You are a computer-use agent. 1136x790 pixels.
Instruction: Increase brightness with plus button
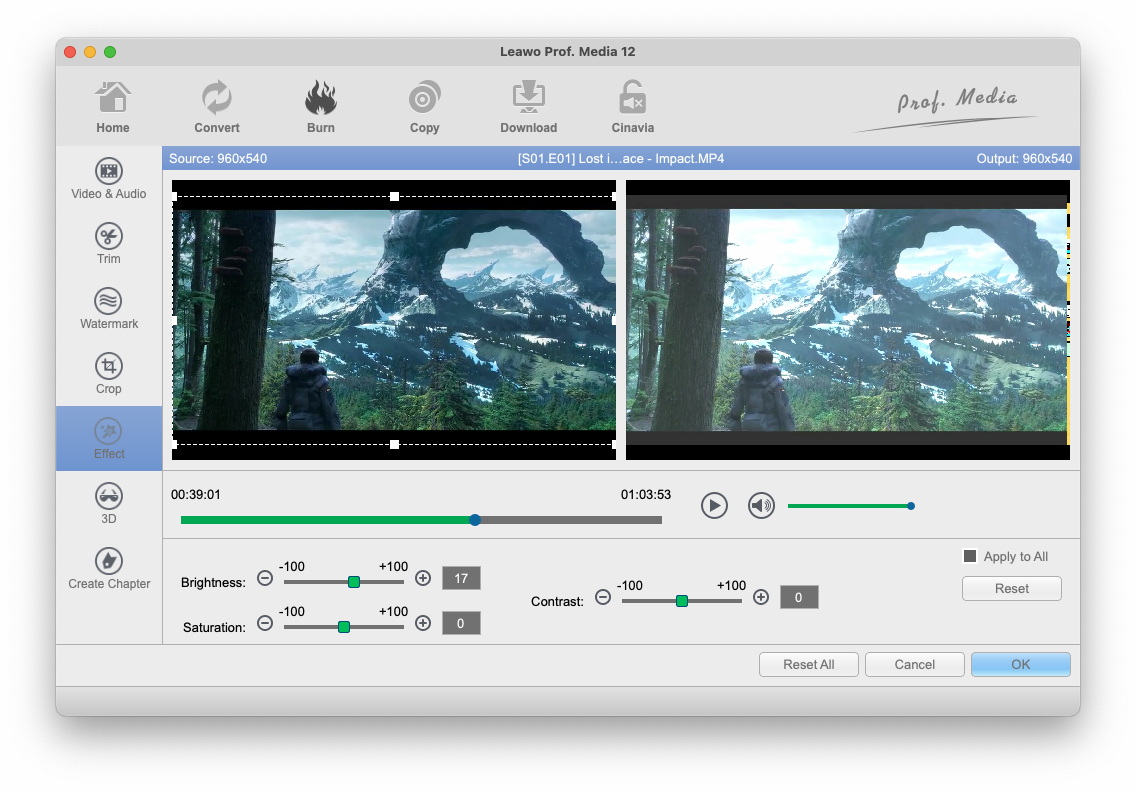(x=423, y=578)
